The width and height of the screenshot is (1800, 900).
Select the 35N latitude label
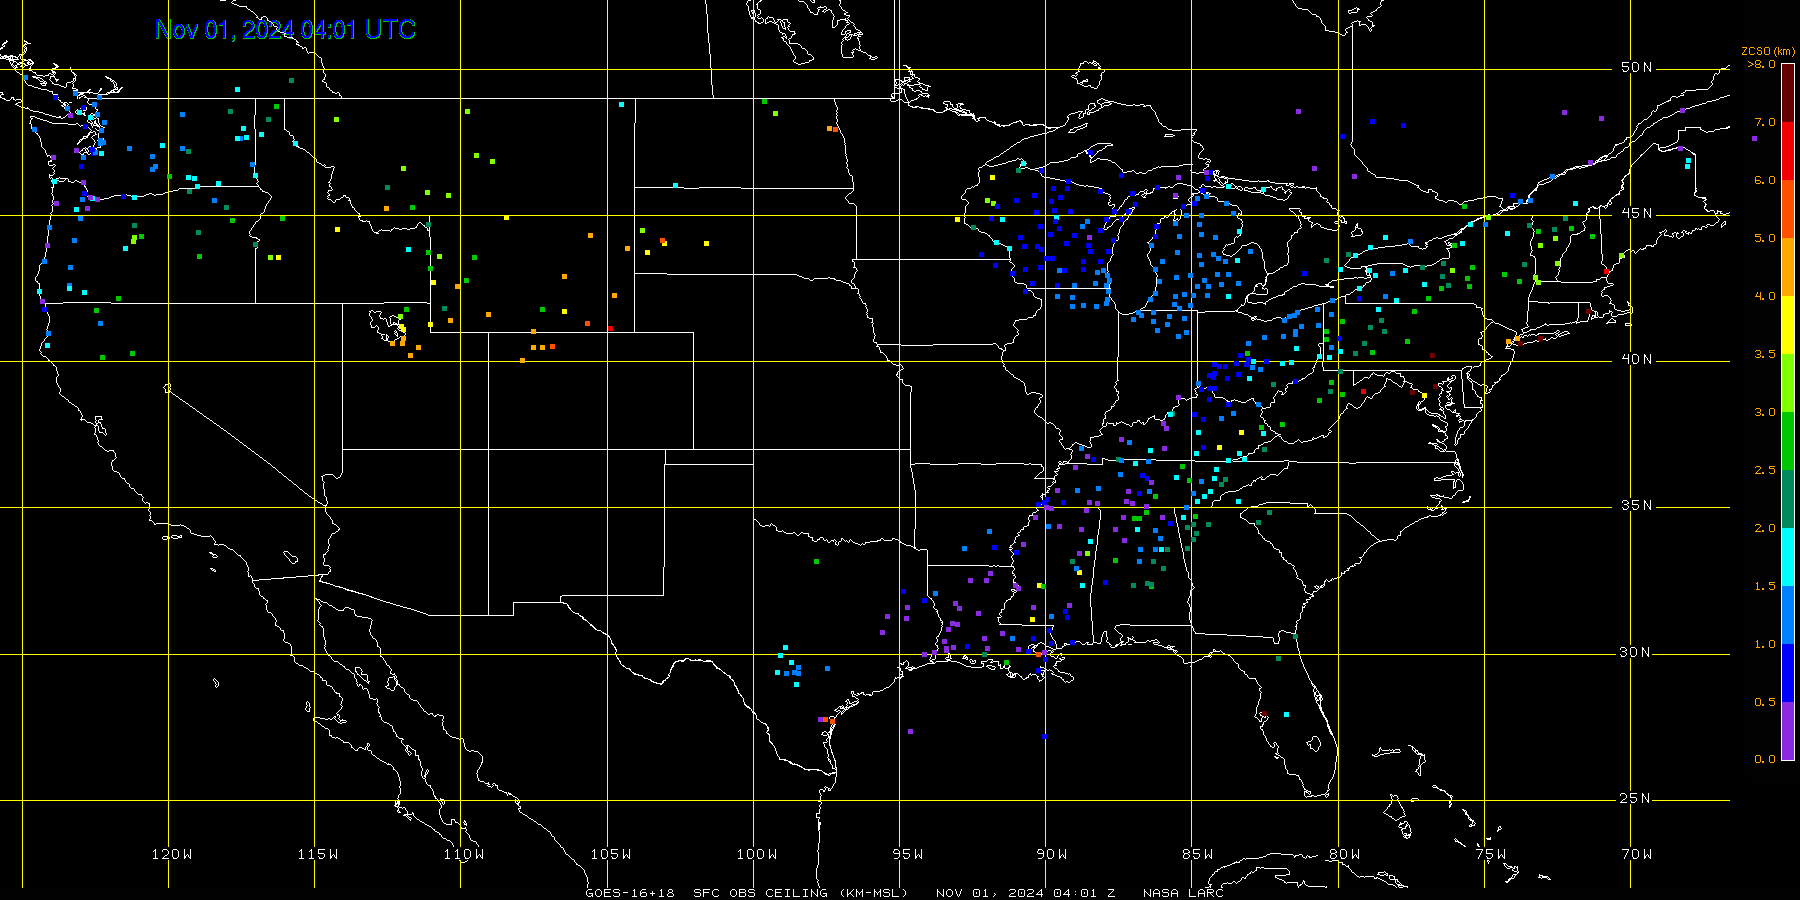[1637, 506]
